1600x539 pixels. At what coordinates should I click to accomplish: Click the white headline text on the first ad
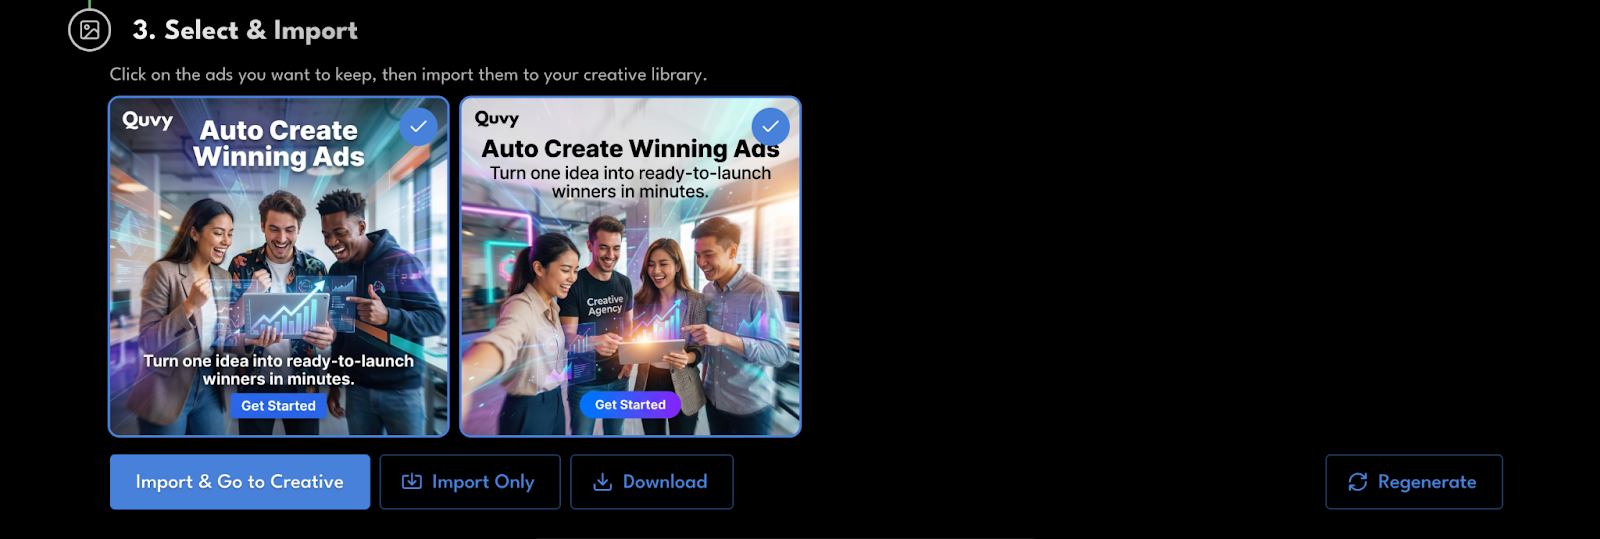pyautogui.click(x=279, y=143)
